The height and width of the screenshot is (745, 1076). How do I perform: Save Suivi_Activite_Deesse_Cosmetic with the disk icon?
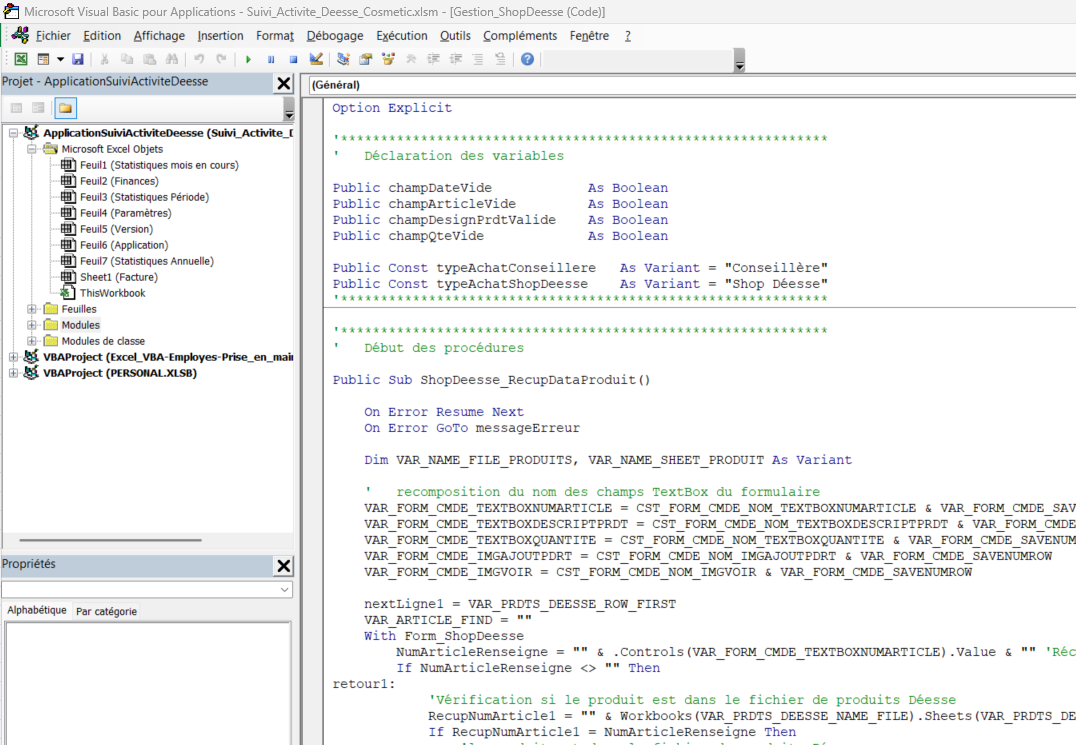(76, 58)
